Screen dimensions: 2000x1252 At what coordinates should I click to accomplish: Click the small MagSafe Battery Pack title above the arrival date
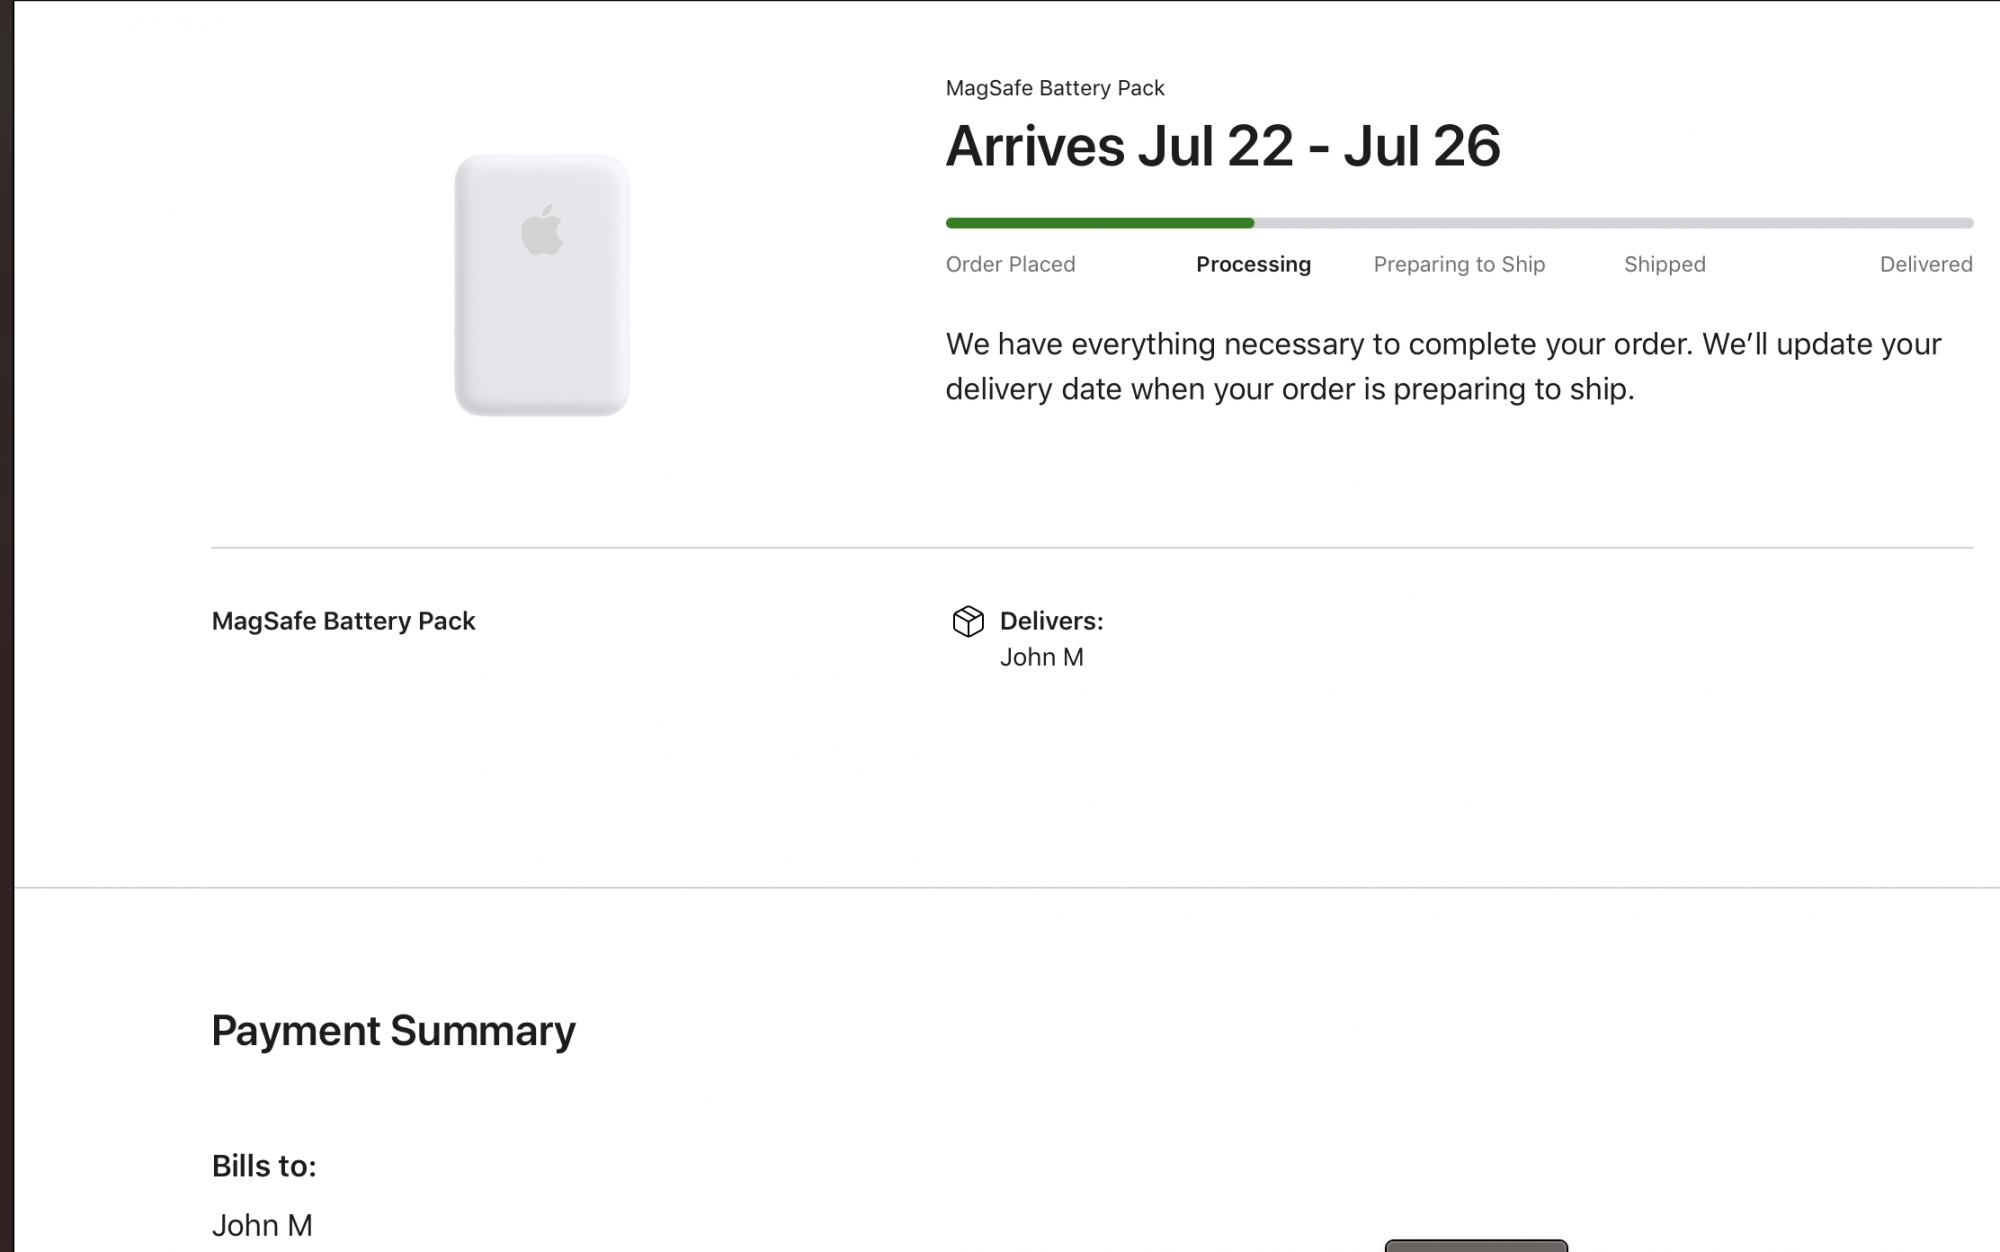pyautogui.click(x=1054, y=88)
